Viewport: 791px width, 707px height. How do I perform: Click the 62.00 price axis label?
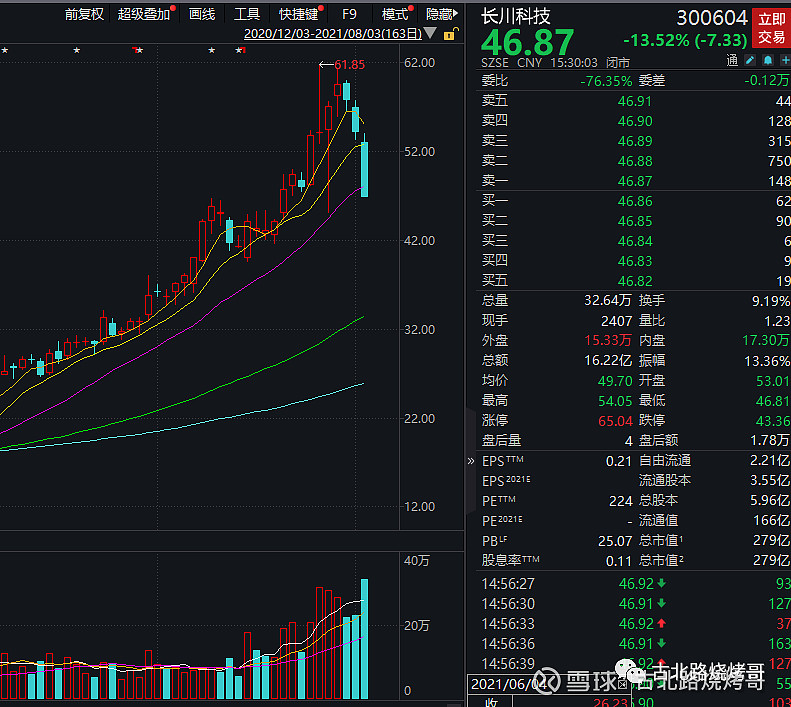(419, 63)
